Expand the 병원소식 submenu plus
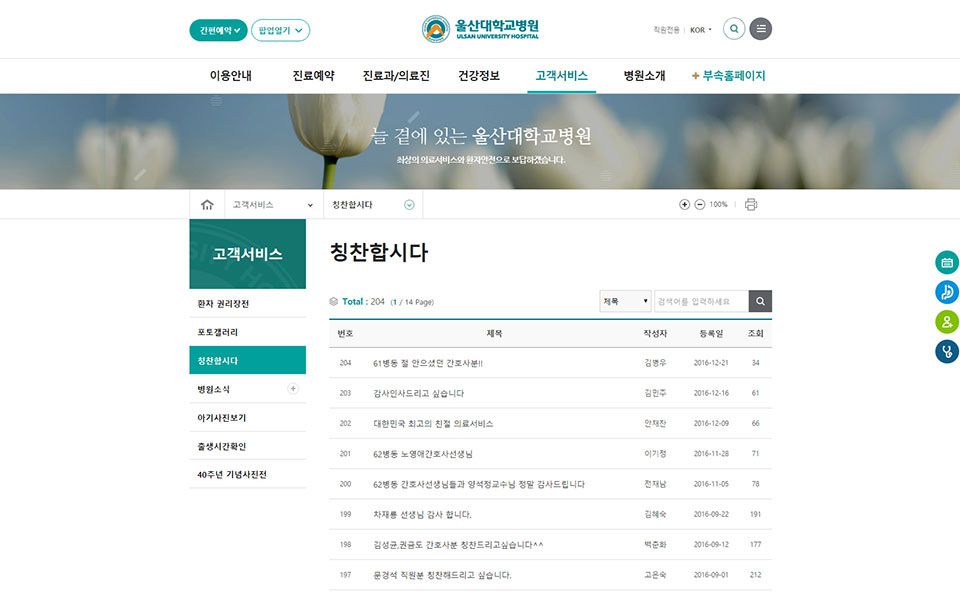Screen dimensions: 960x600 pyautogui.click(x=293, y=389)
